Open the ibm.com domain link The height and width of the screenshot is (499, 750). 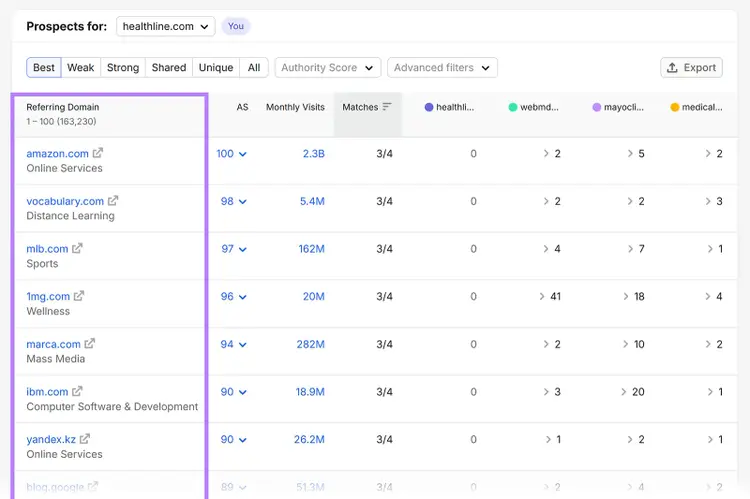click(47, 392)
